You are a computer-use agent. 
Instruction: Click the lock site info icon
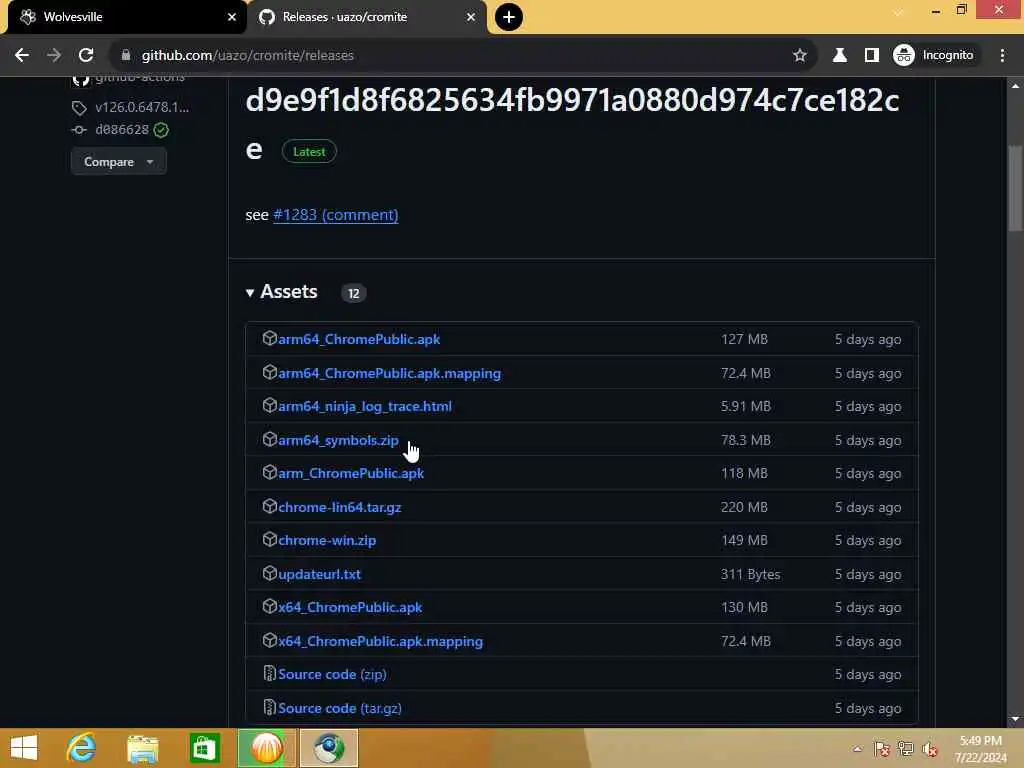click(x=126, y=56)
